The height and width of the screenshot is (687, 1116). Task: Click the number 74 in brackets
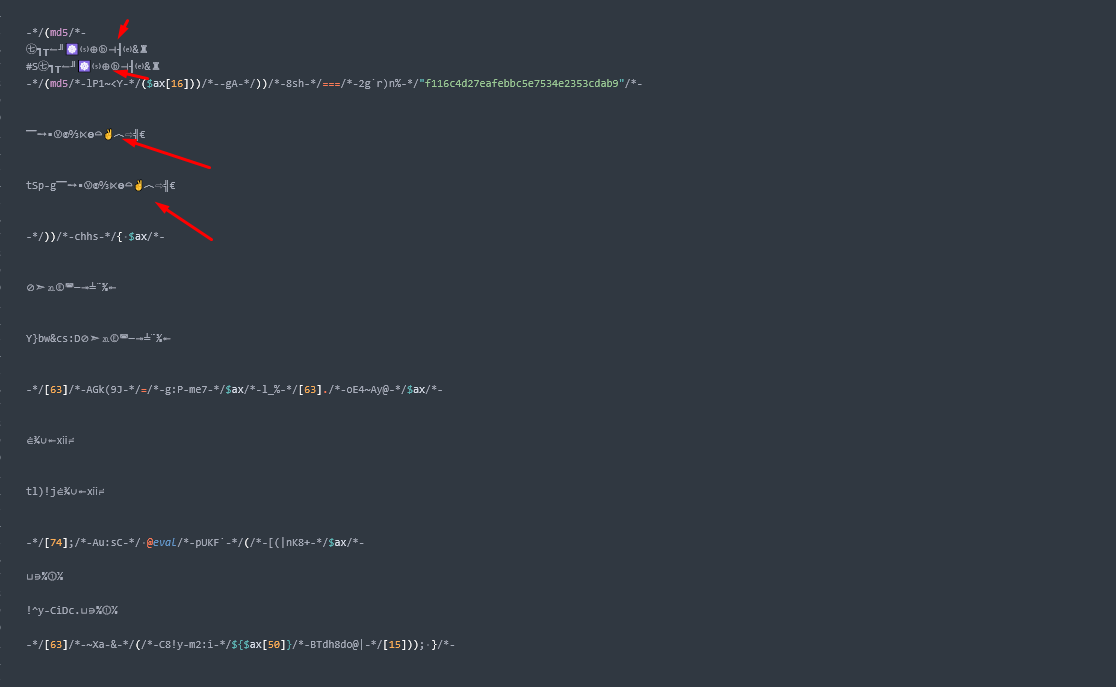(x=56, y=542)
